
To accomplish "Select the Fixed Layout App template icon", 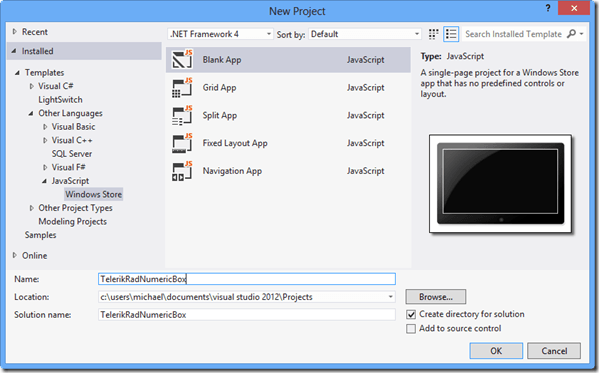I will [182, 143].
